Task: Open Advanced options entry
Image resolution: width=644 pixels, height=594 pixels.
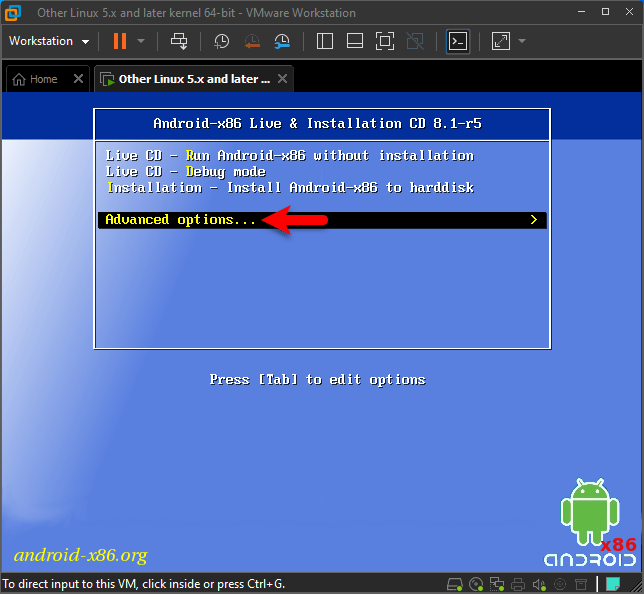Action: pyautogui.click(x=322, y=220)
